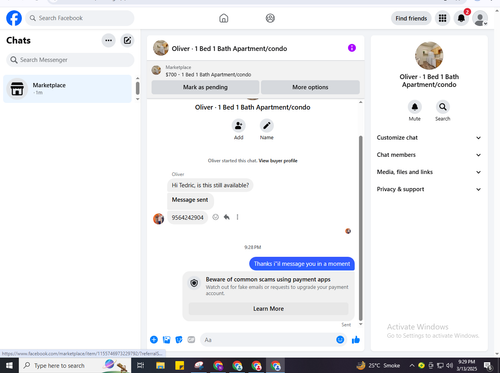Image resolution: width=500 pixels, height=373 pixels.
Task: Open Task View on the taskbar
Action: (x=141, y=366)
